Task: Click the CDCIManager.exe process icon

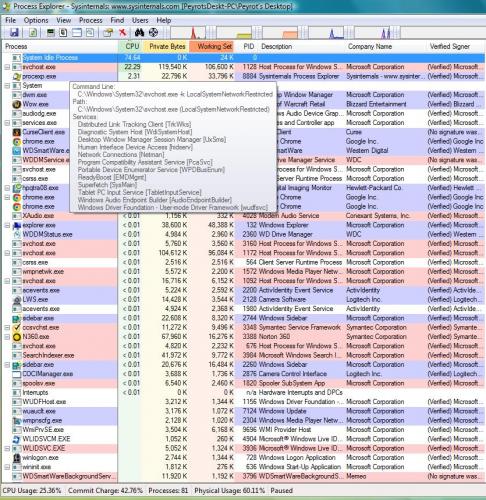Action: (x=17, y=374)
